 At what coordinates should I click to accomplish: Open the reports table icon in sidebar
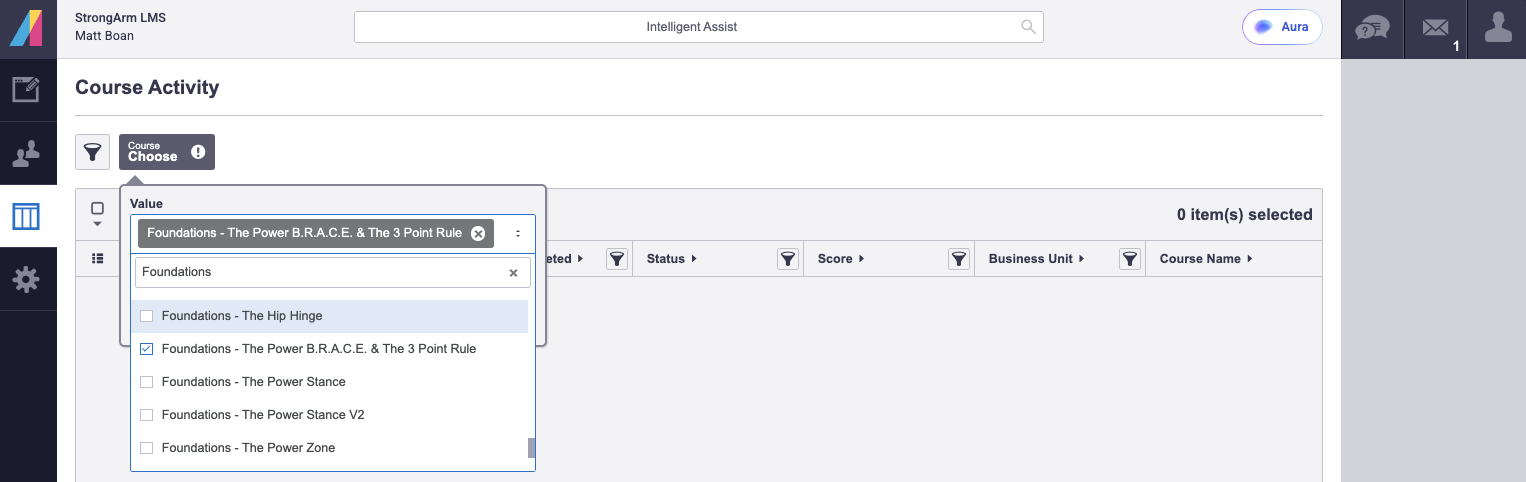[26, 216]
